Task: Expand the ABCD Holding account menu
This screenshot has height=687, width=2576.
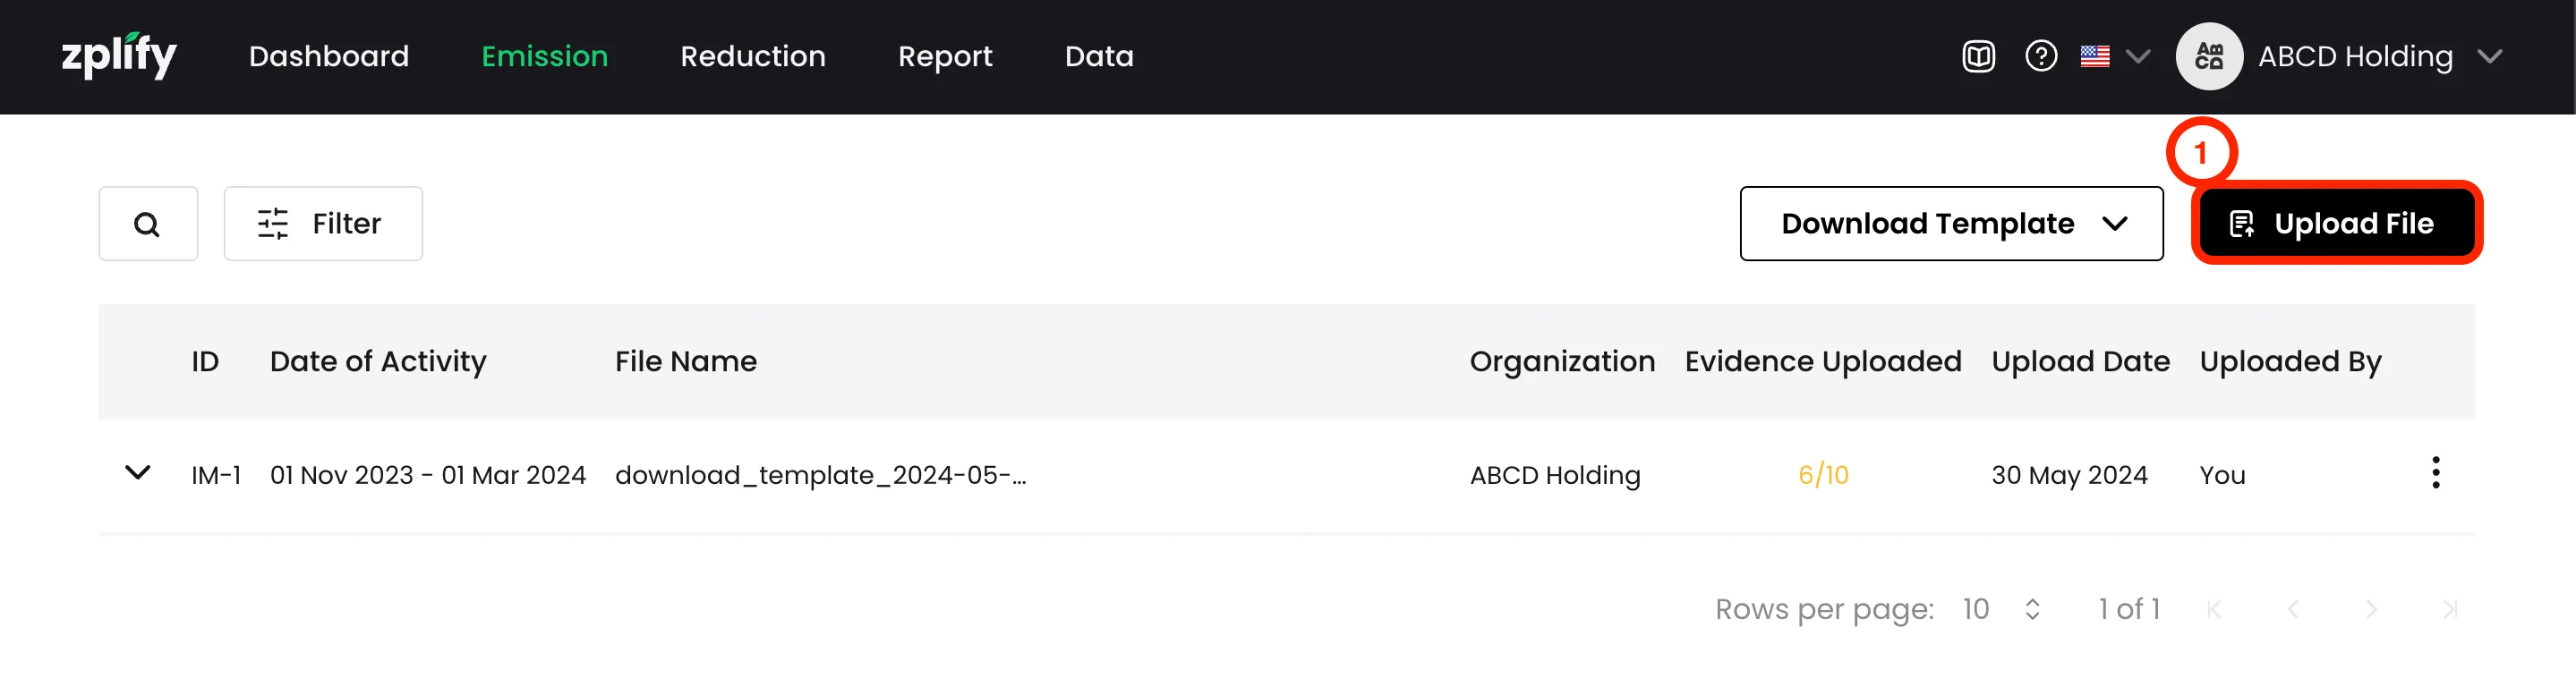Action: pos(2489,56)
